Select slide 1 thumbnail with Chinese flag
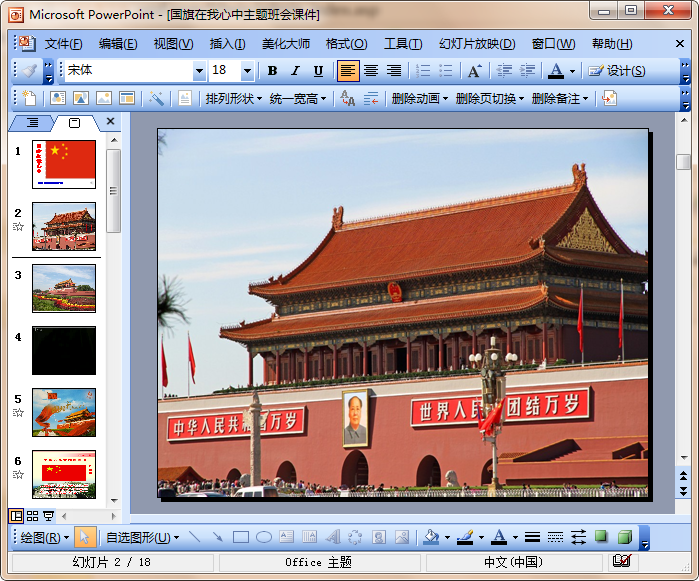Screen dimensions: 699x581 point(64,164)
